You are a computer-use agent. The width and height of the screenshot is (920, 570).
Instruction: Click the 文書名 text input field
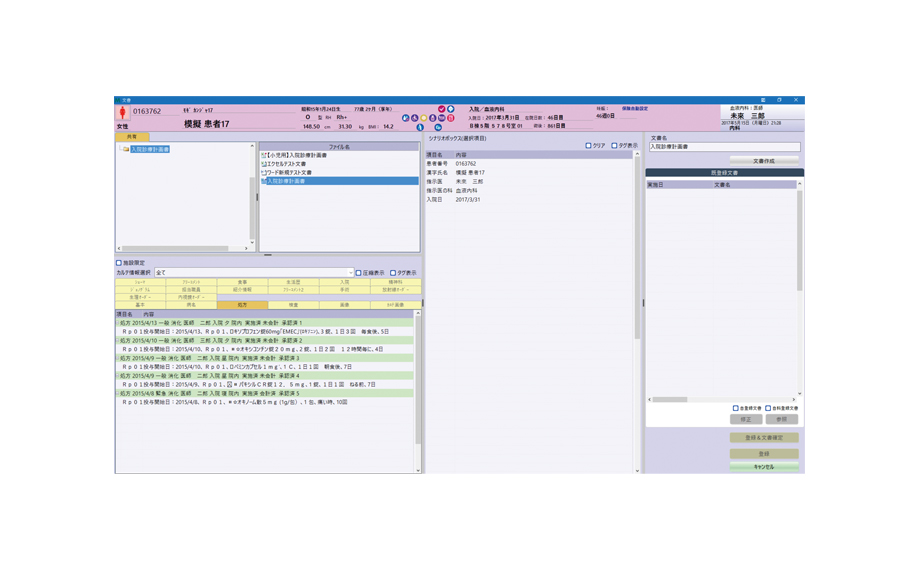click(x=724, y=147)
